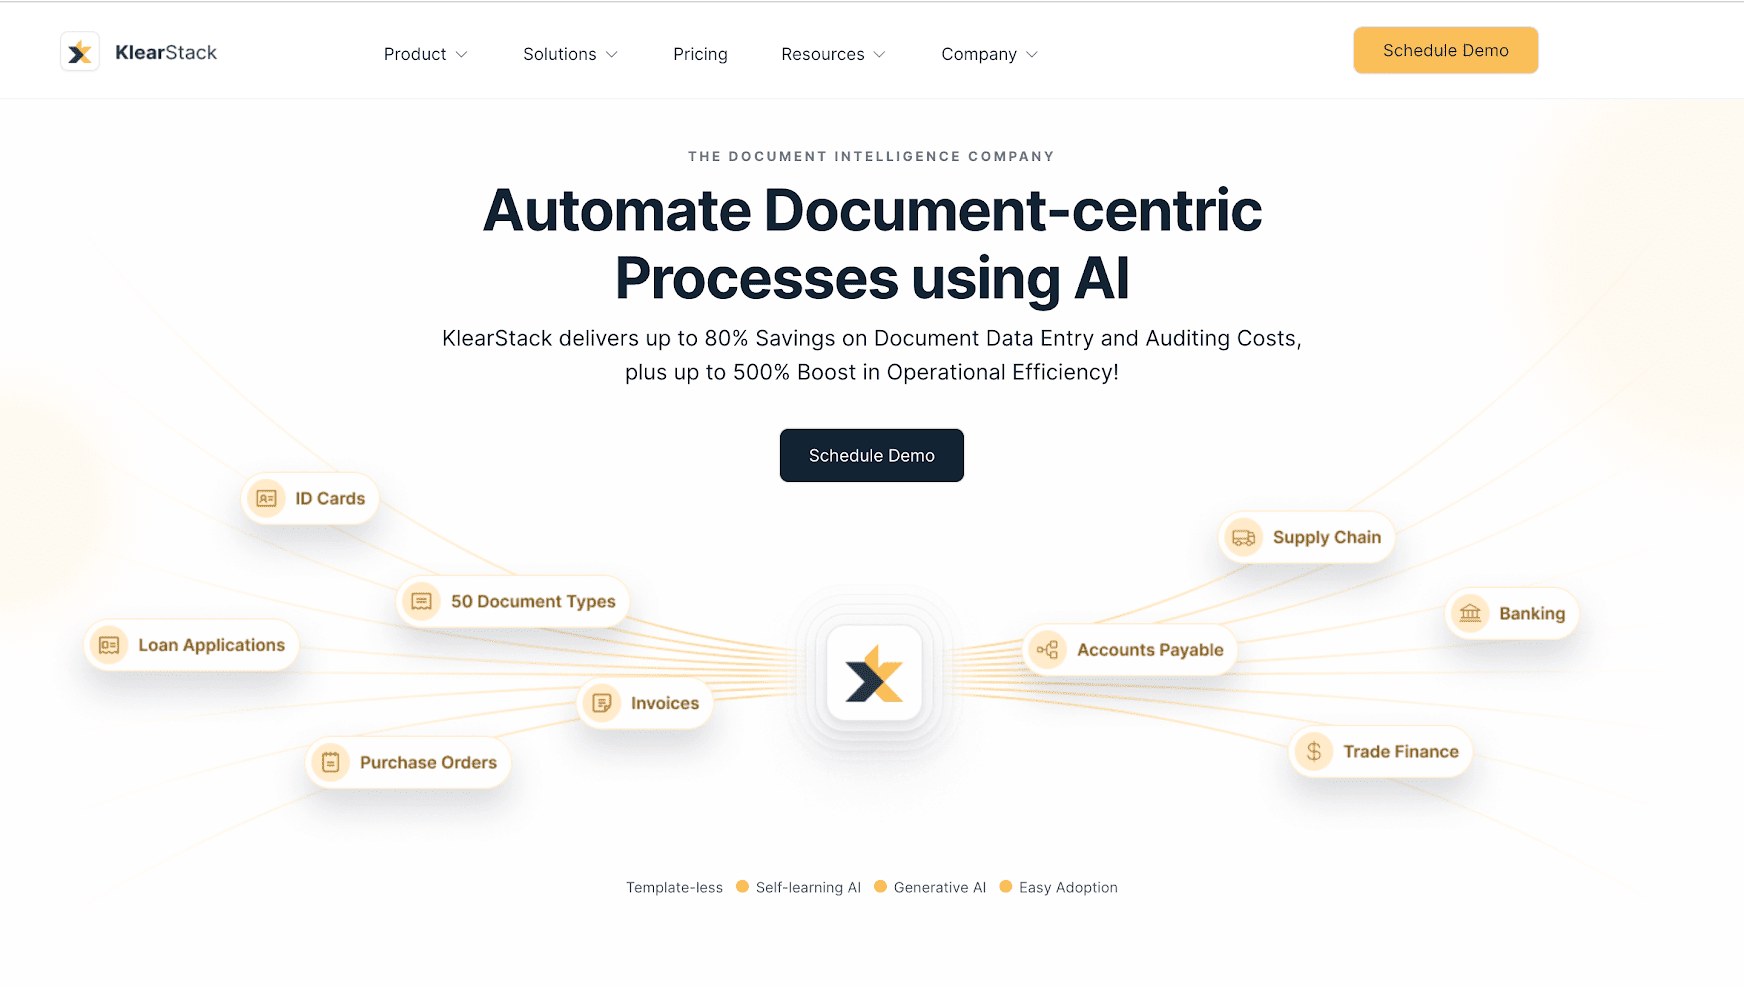Click the Banking building icon
This screenshot has width=1744, height=987.
pyautogui.click(x=1470, y=613)
